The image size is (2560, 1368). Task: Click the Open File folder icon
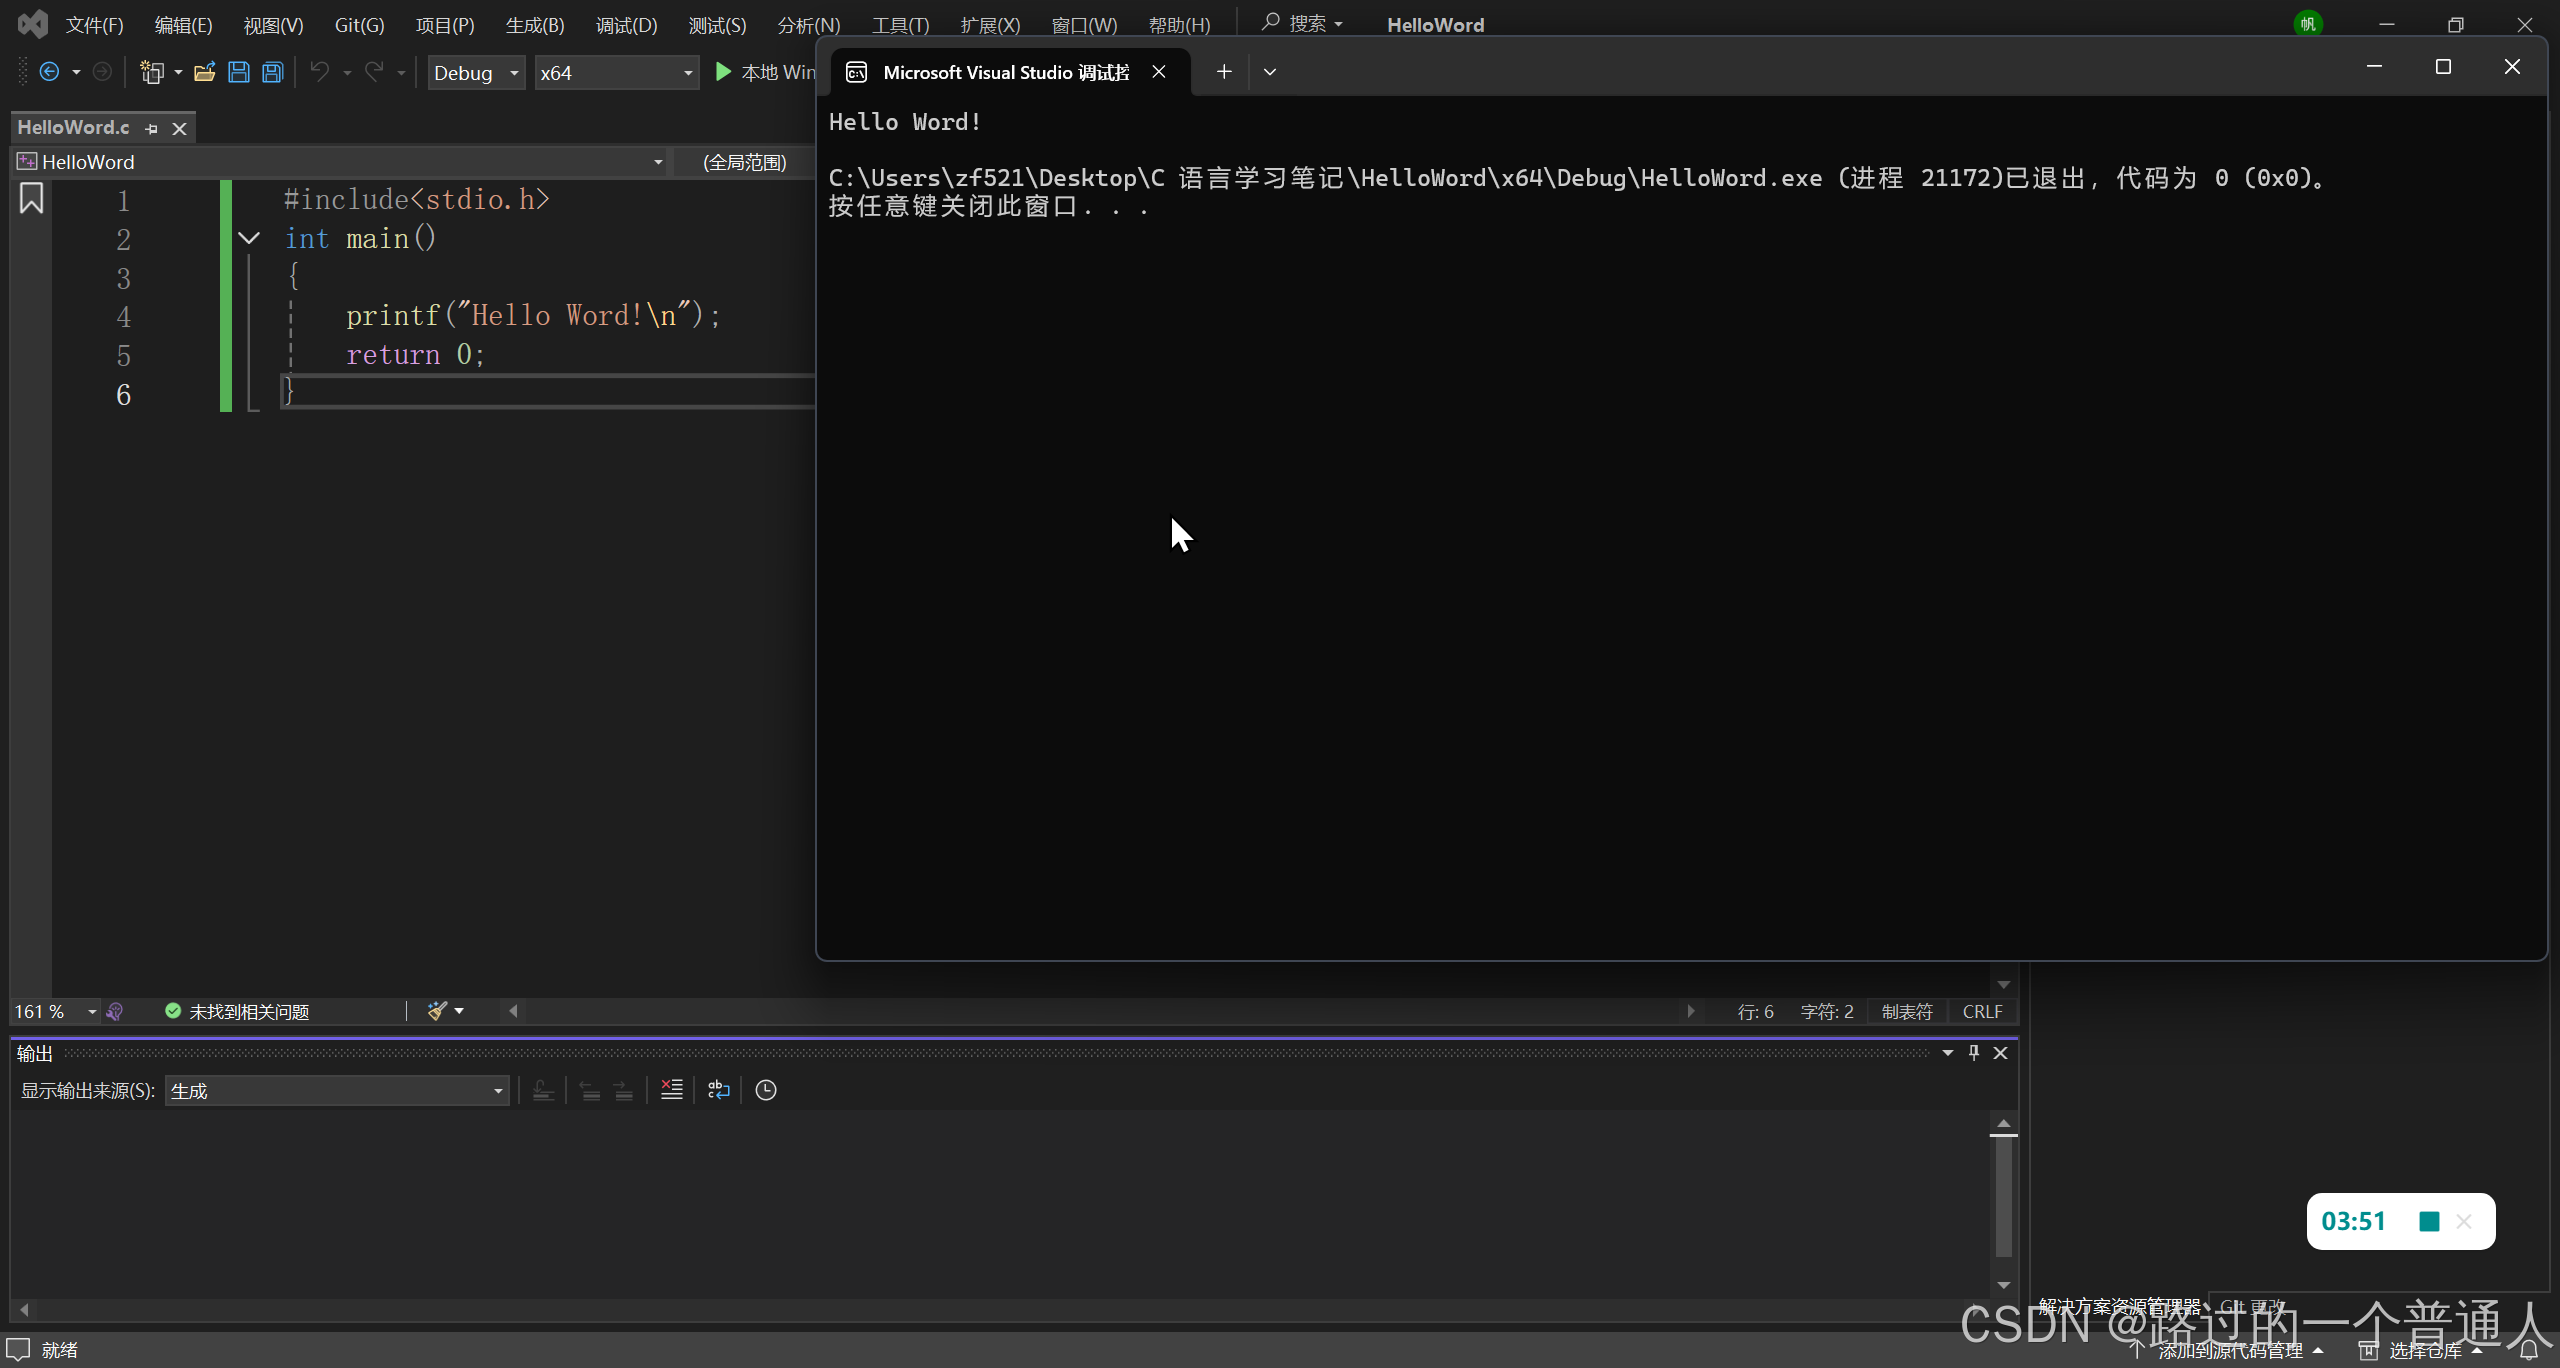(205, 72)
